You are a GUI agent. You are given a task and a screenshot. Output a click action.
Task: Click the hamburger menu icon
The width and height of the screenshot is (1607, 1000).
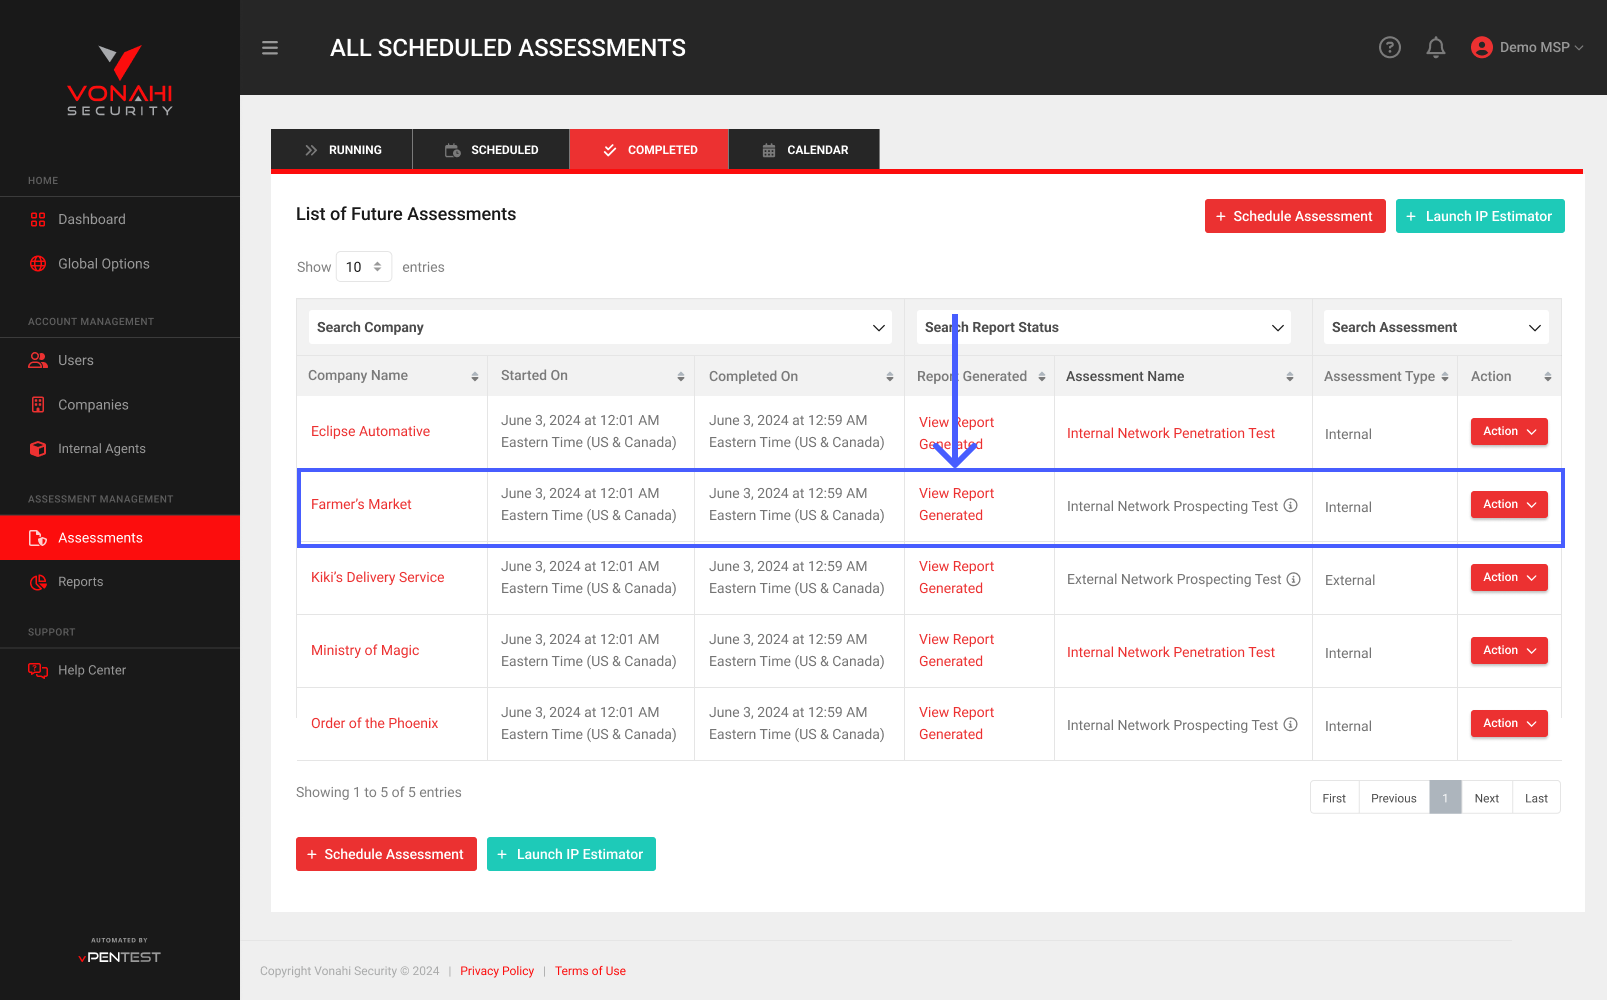coord(270,48)
